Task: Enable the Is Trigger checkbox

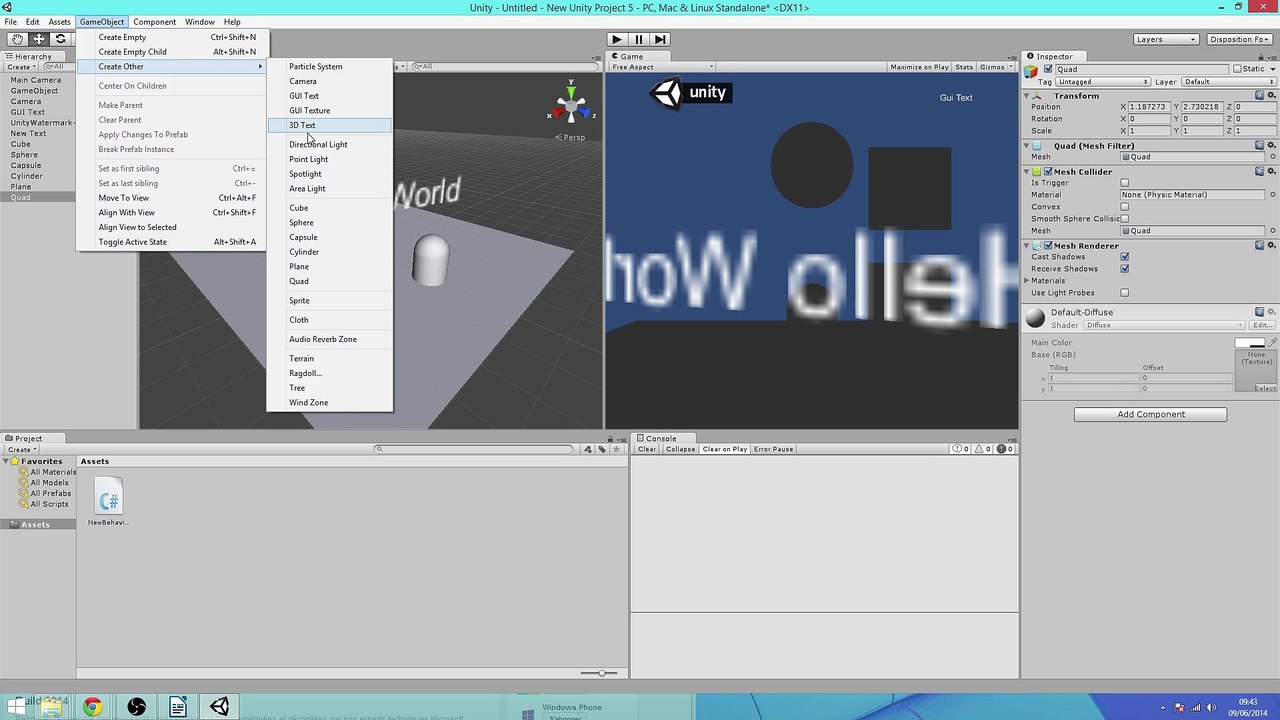Action: tap(1125, 183)
